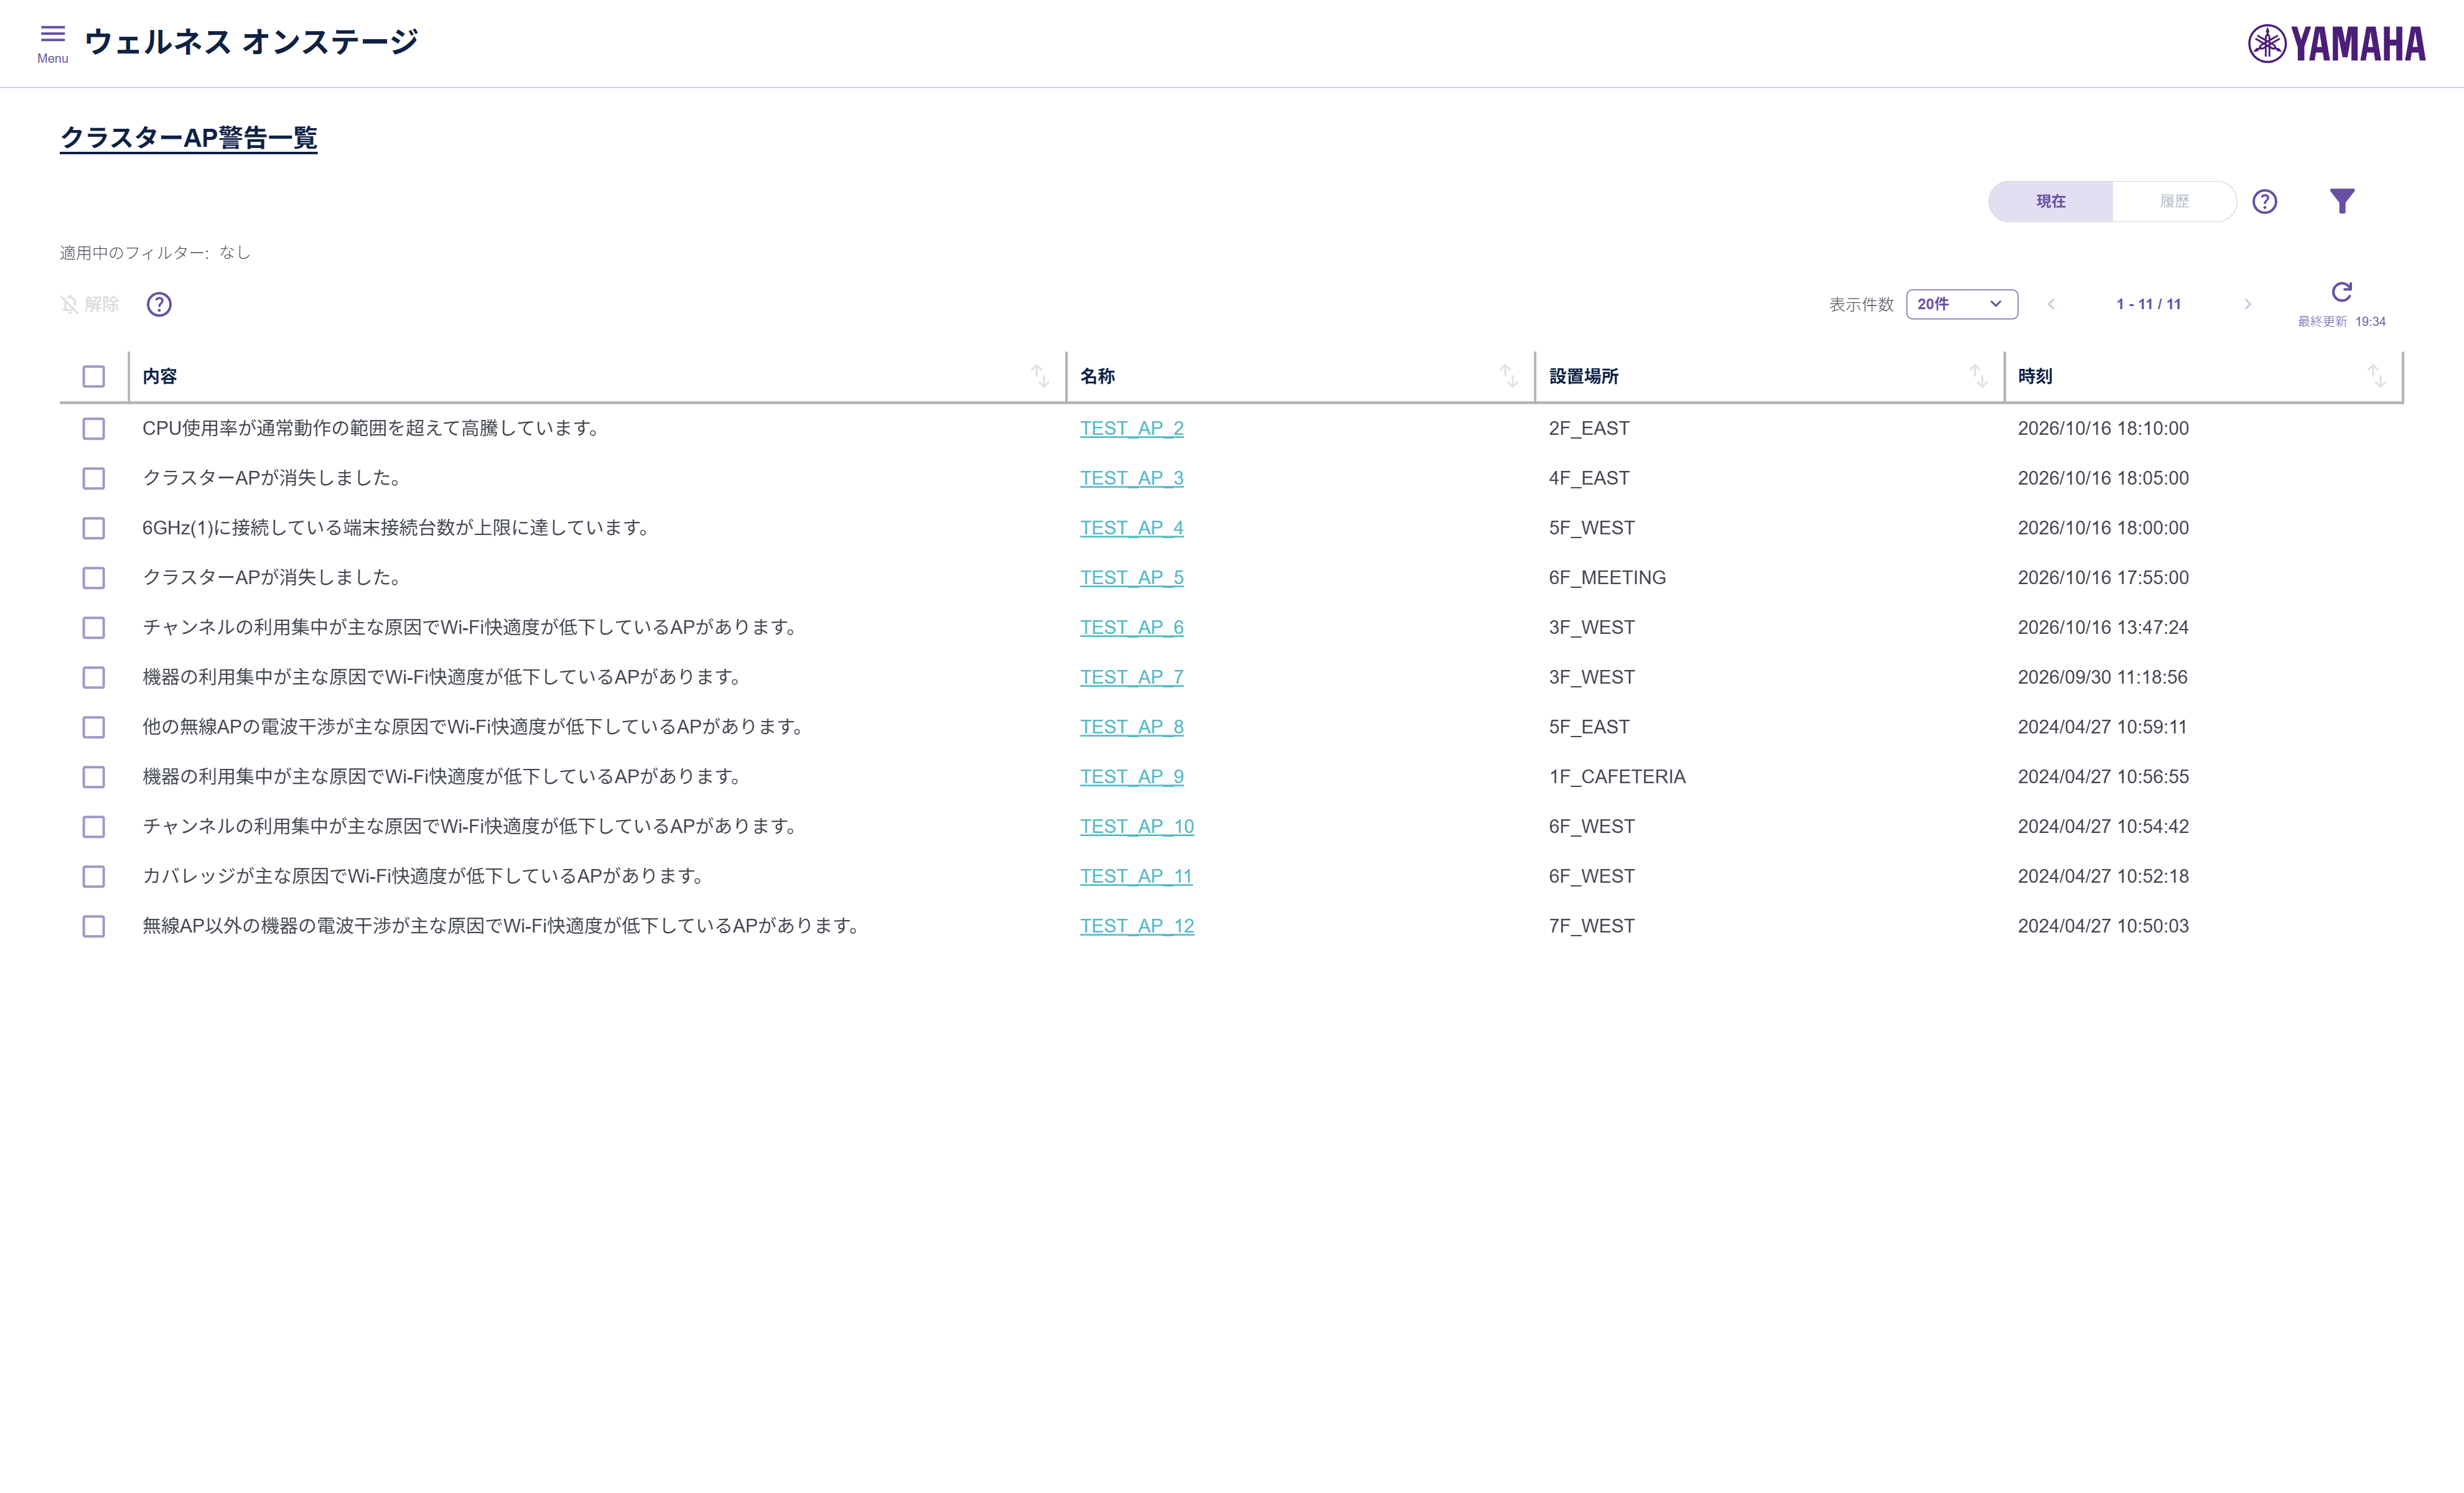Go to the next page arrow
The image size is (2464, 1493).
(2248, 304)
